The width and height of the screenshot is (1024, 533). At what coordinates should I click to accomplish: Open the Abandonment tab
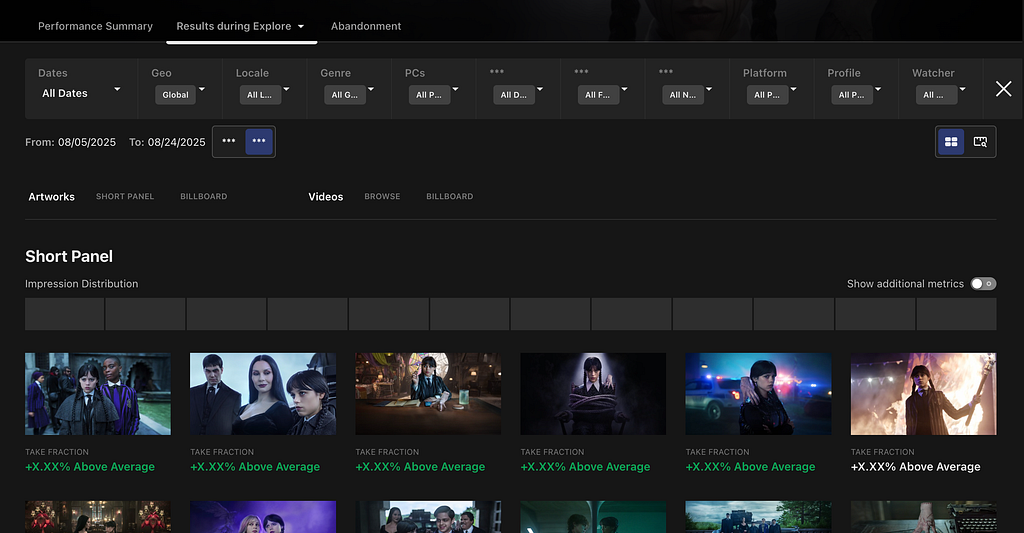point(366,26)
